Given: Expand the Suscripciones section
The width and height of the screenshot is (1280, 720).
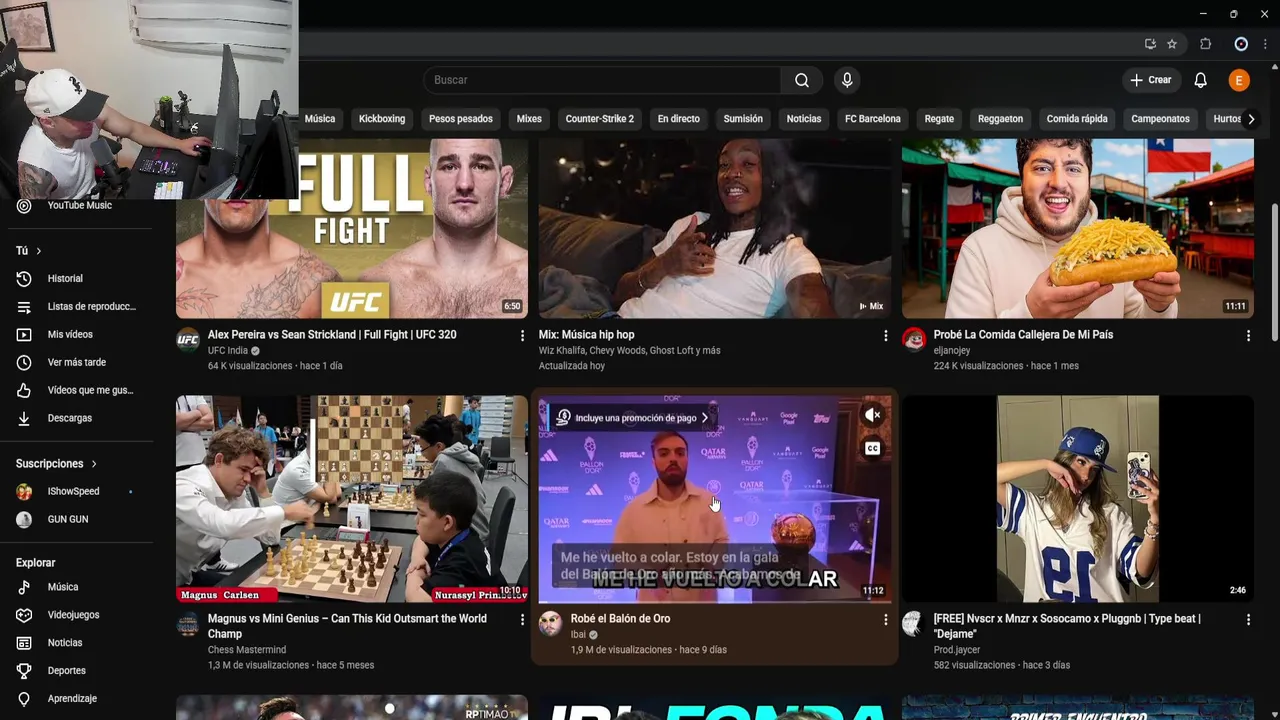Looking at the screenshot, I should (56, 464).
